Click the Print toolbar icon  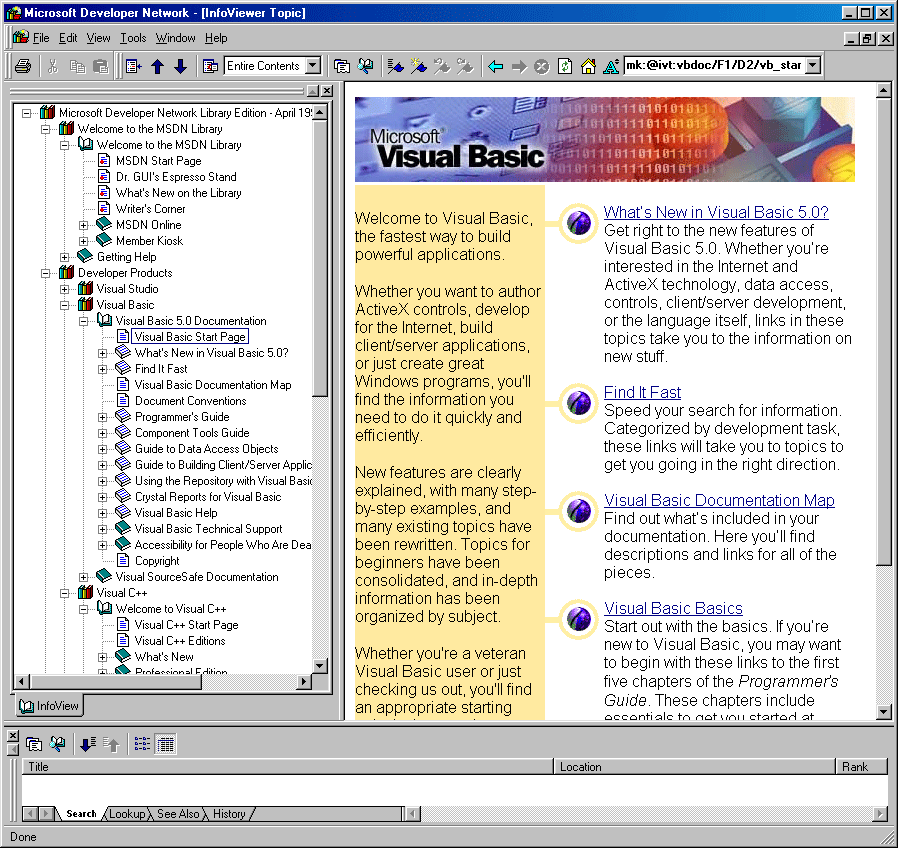23,66
